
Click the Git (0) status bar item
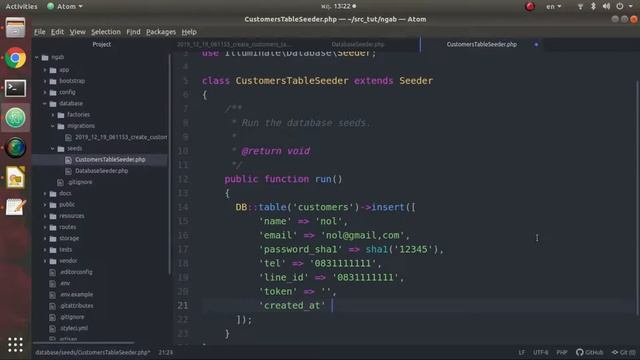[624, 352]
